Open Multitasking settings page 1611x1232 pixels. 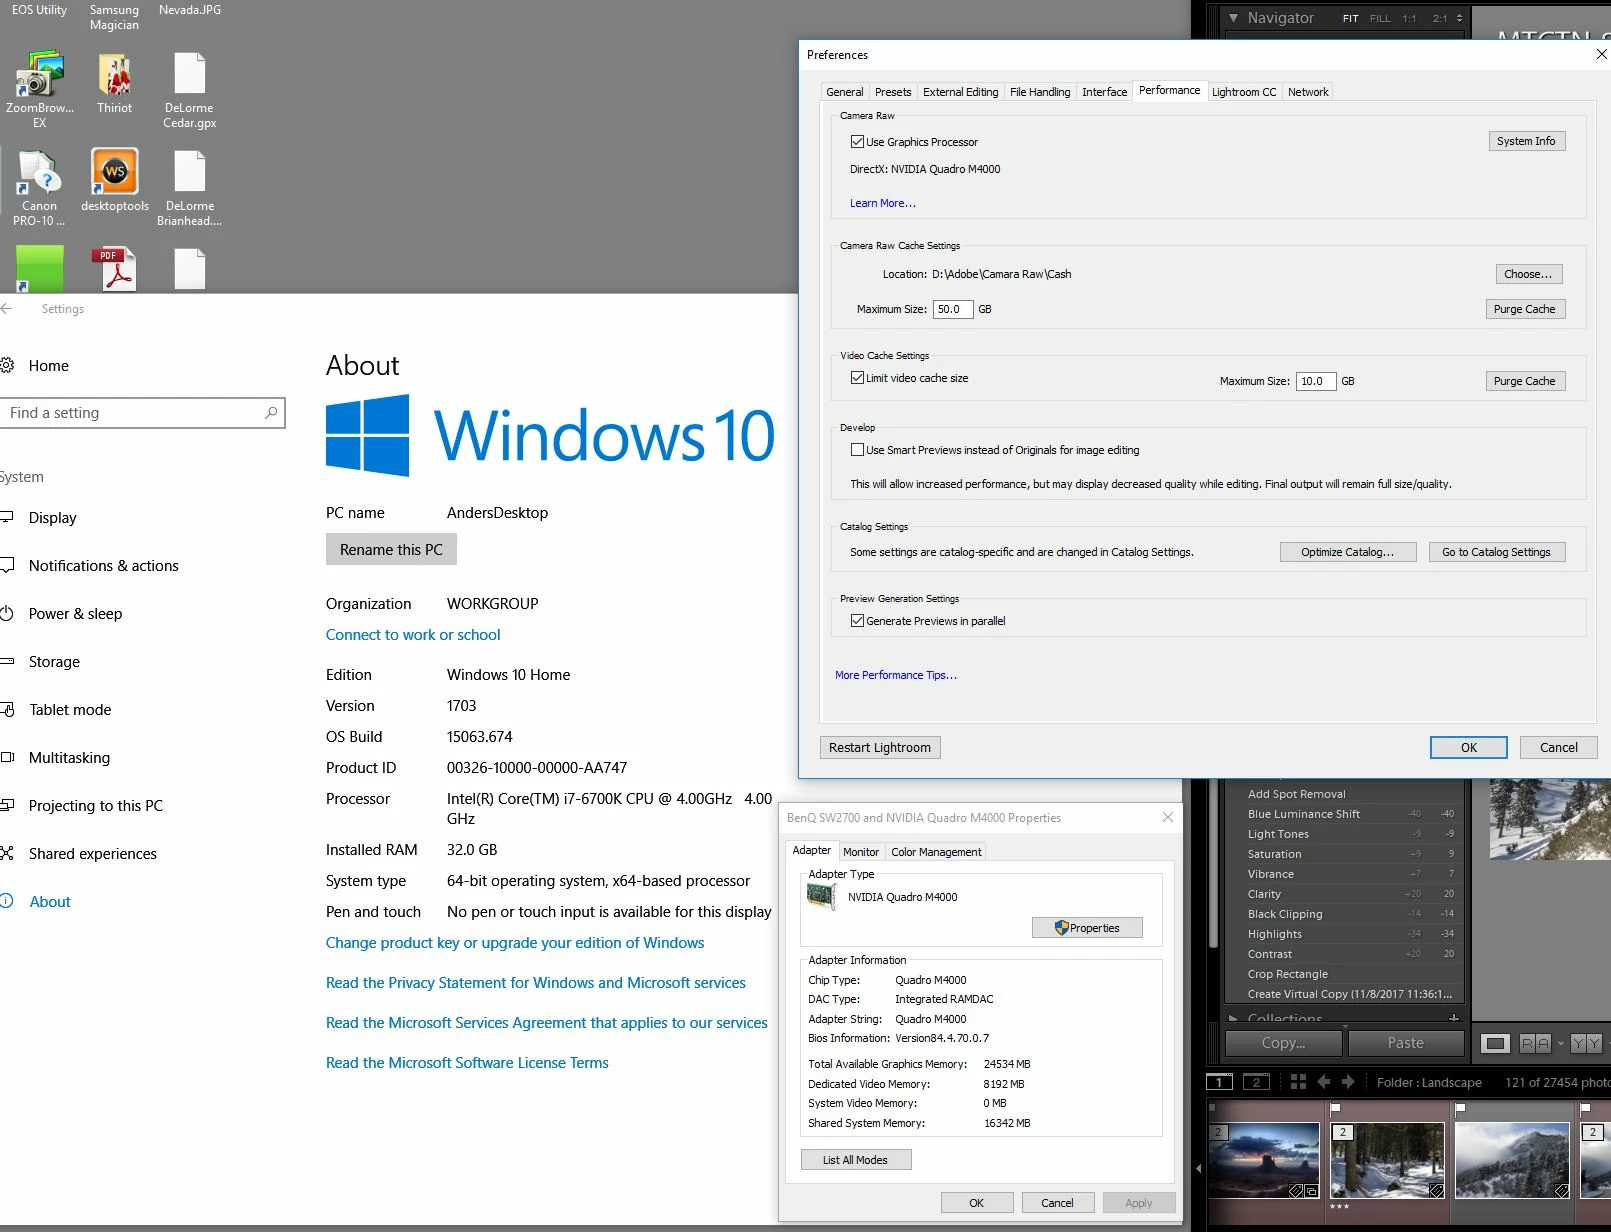(69, 758)
